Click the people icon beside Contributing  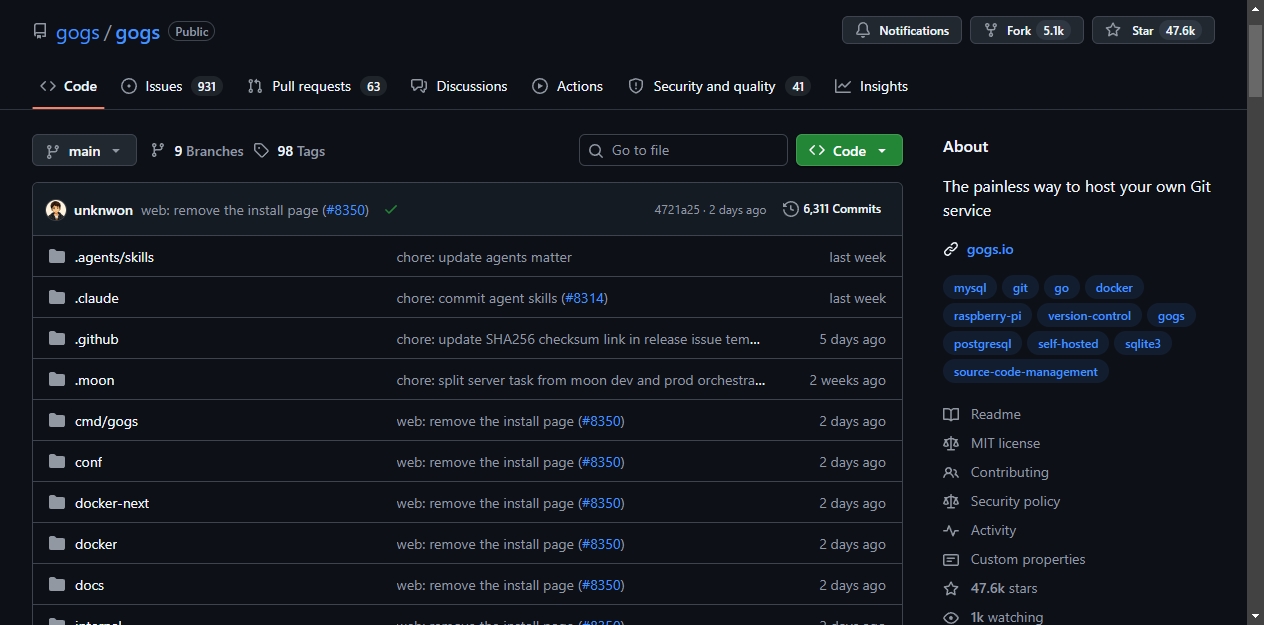coord(951,472)
